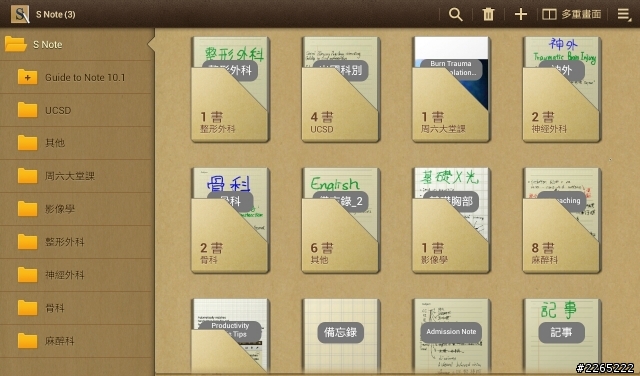Select 神經外科 folder in sidebar

coord(76,275)
